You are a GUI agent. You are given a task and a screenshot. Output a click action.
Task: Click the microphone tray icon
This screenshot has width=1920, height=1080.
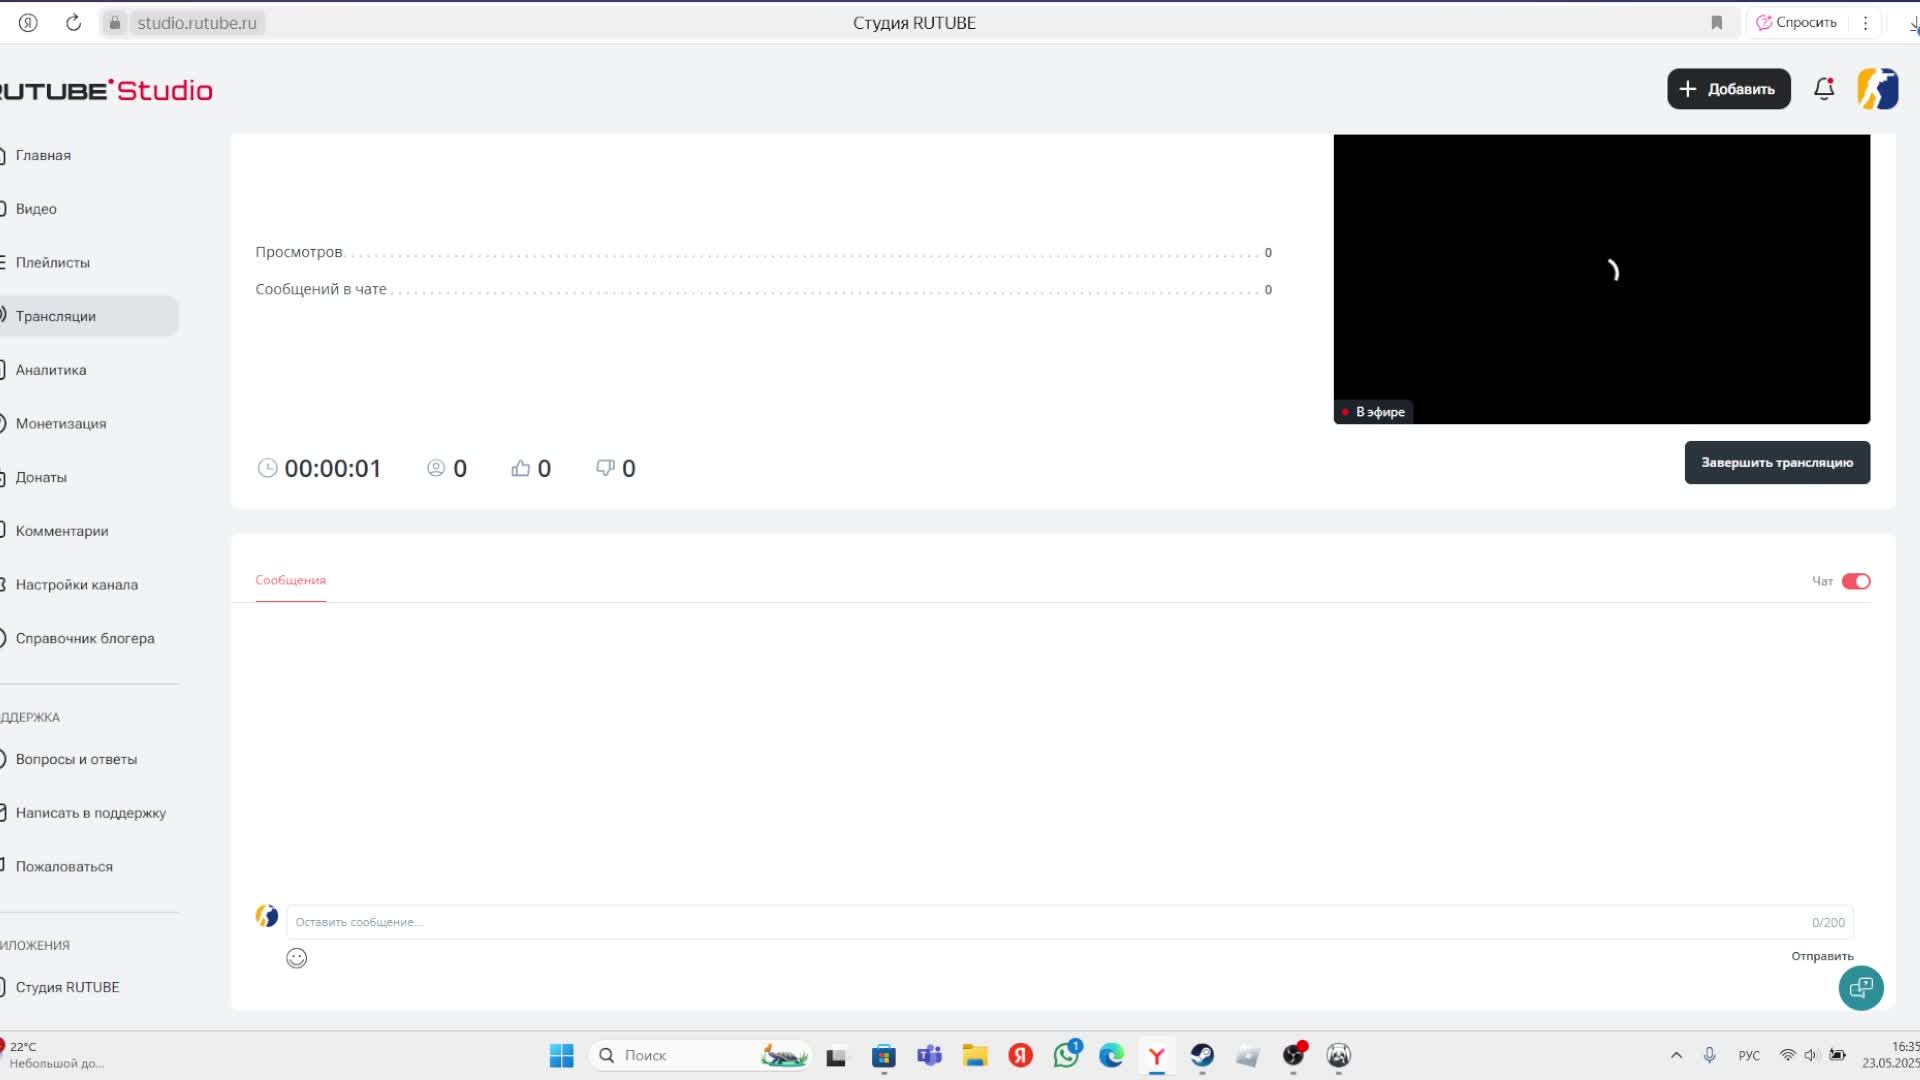tap(1710, 1055)
